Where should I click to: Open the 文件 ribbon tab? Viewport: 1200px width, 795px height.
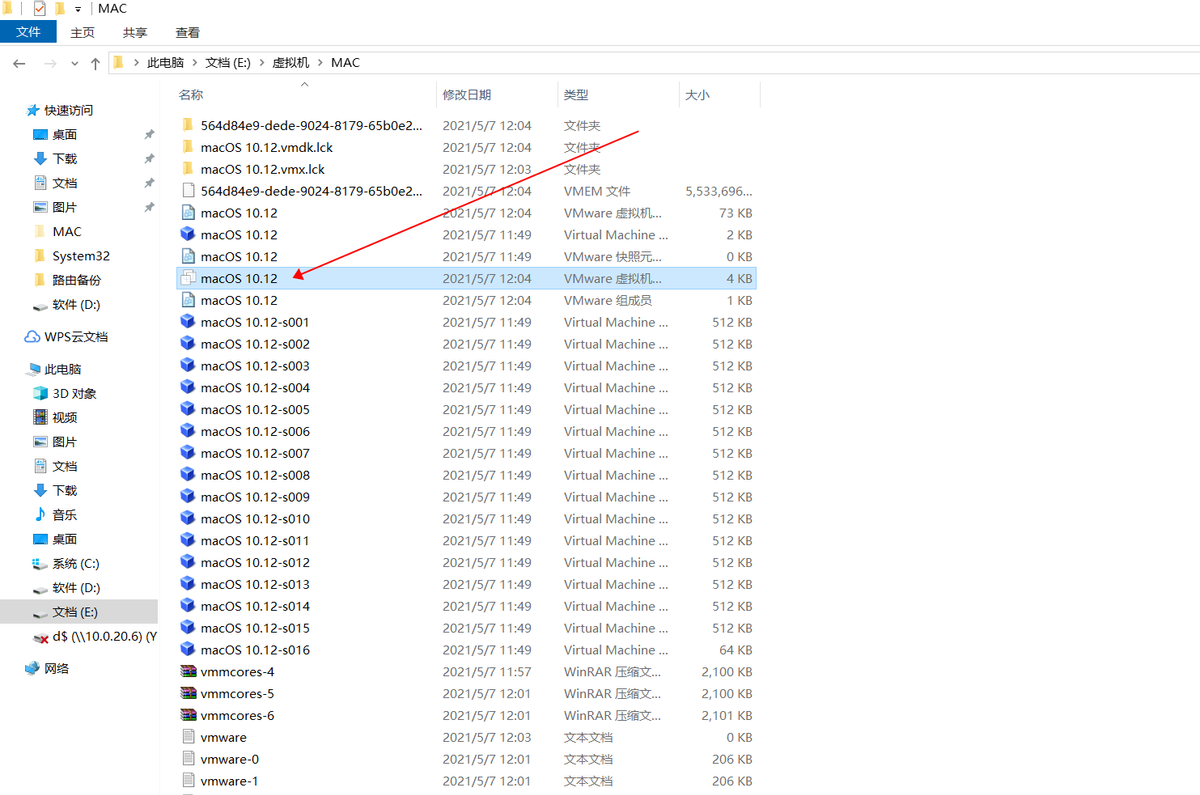pos(29,33)
